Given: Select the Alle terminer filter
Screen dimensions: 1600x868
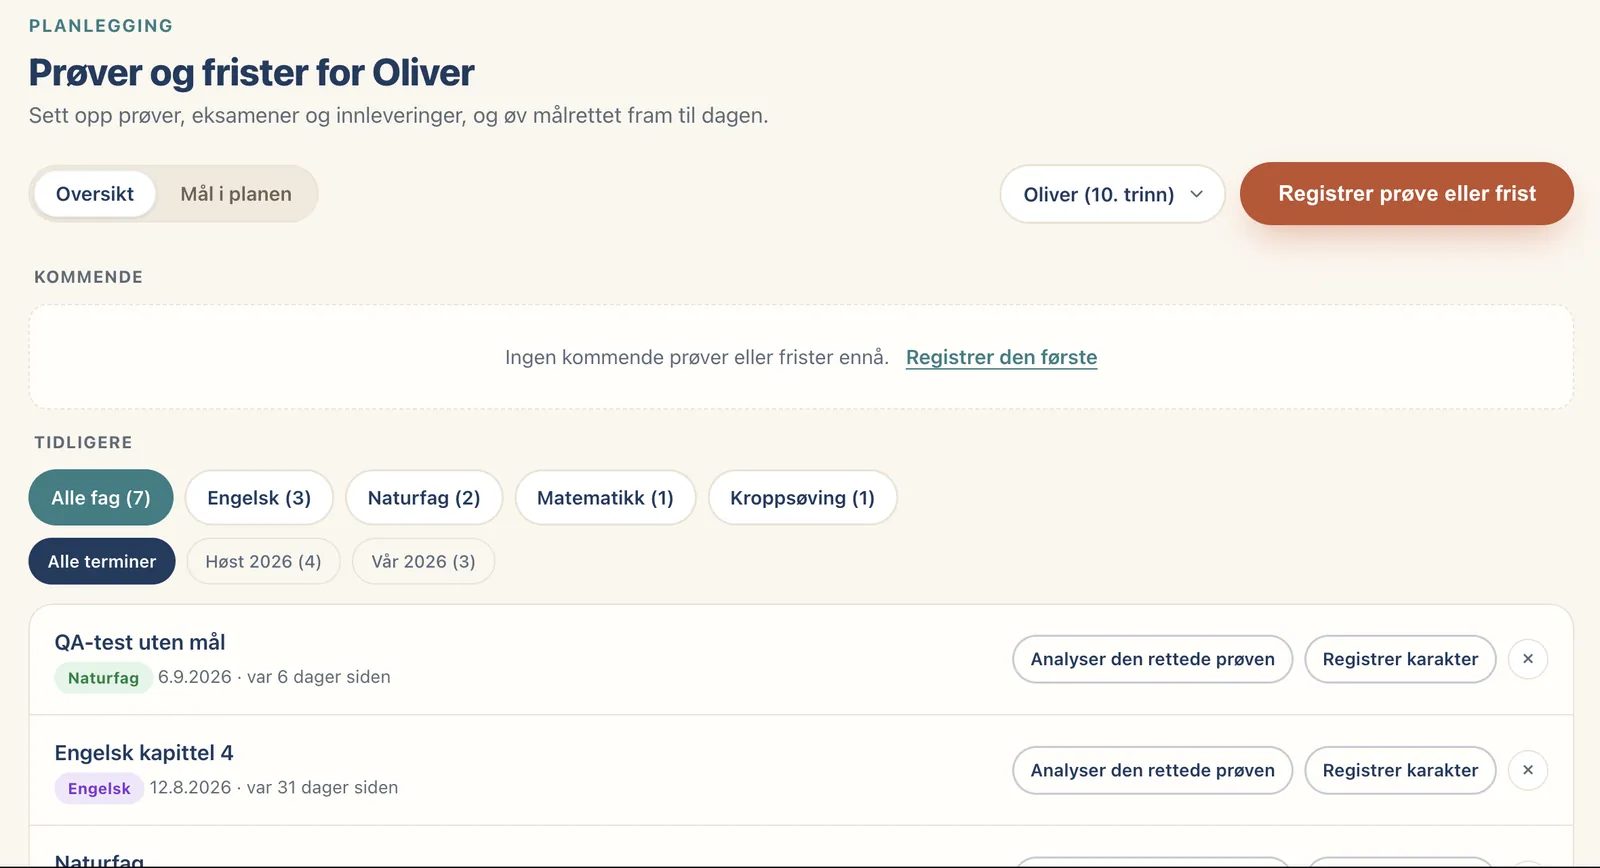Looking at the screenshot, I should pos(102,561).
